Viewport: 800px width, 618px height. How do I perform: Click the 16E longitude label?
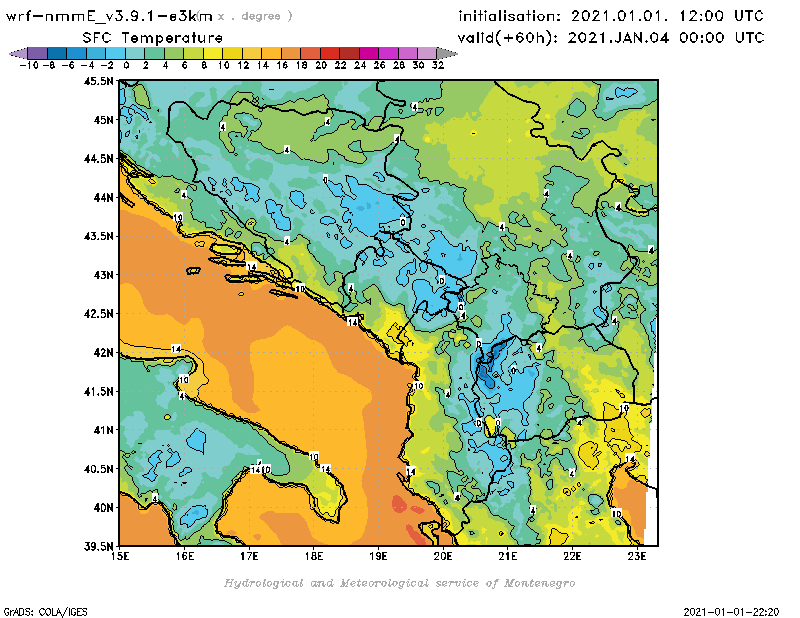(185, 556)
